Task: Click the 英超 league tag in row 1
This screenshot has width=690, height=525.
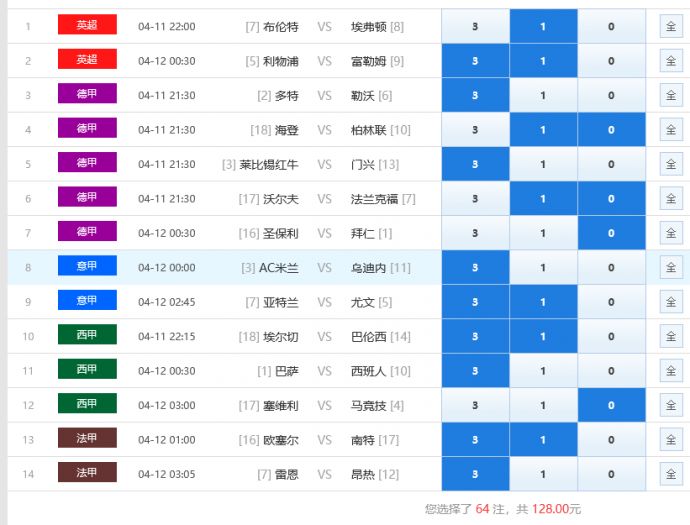Action: 87,26
